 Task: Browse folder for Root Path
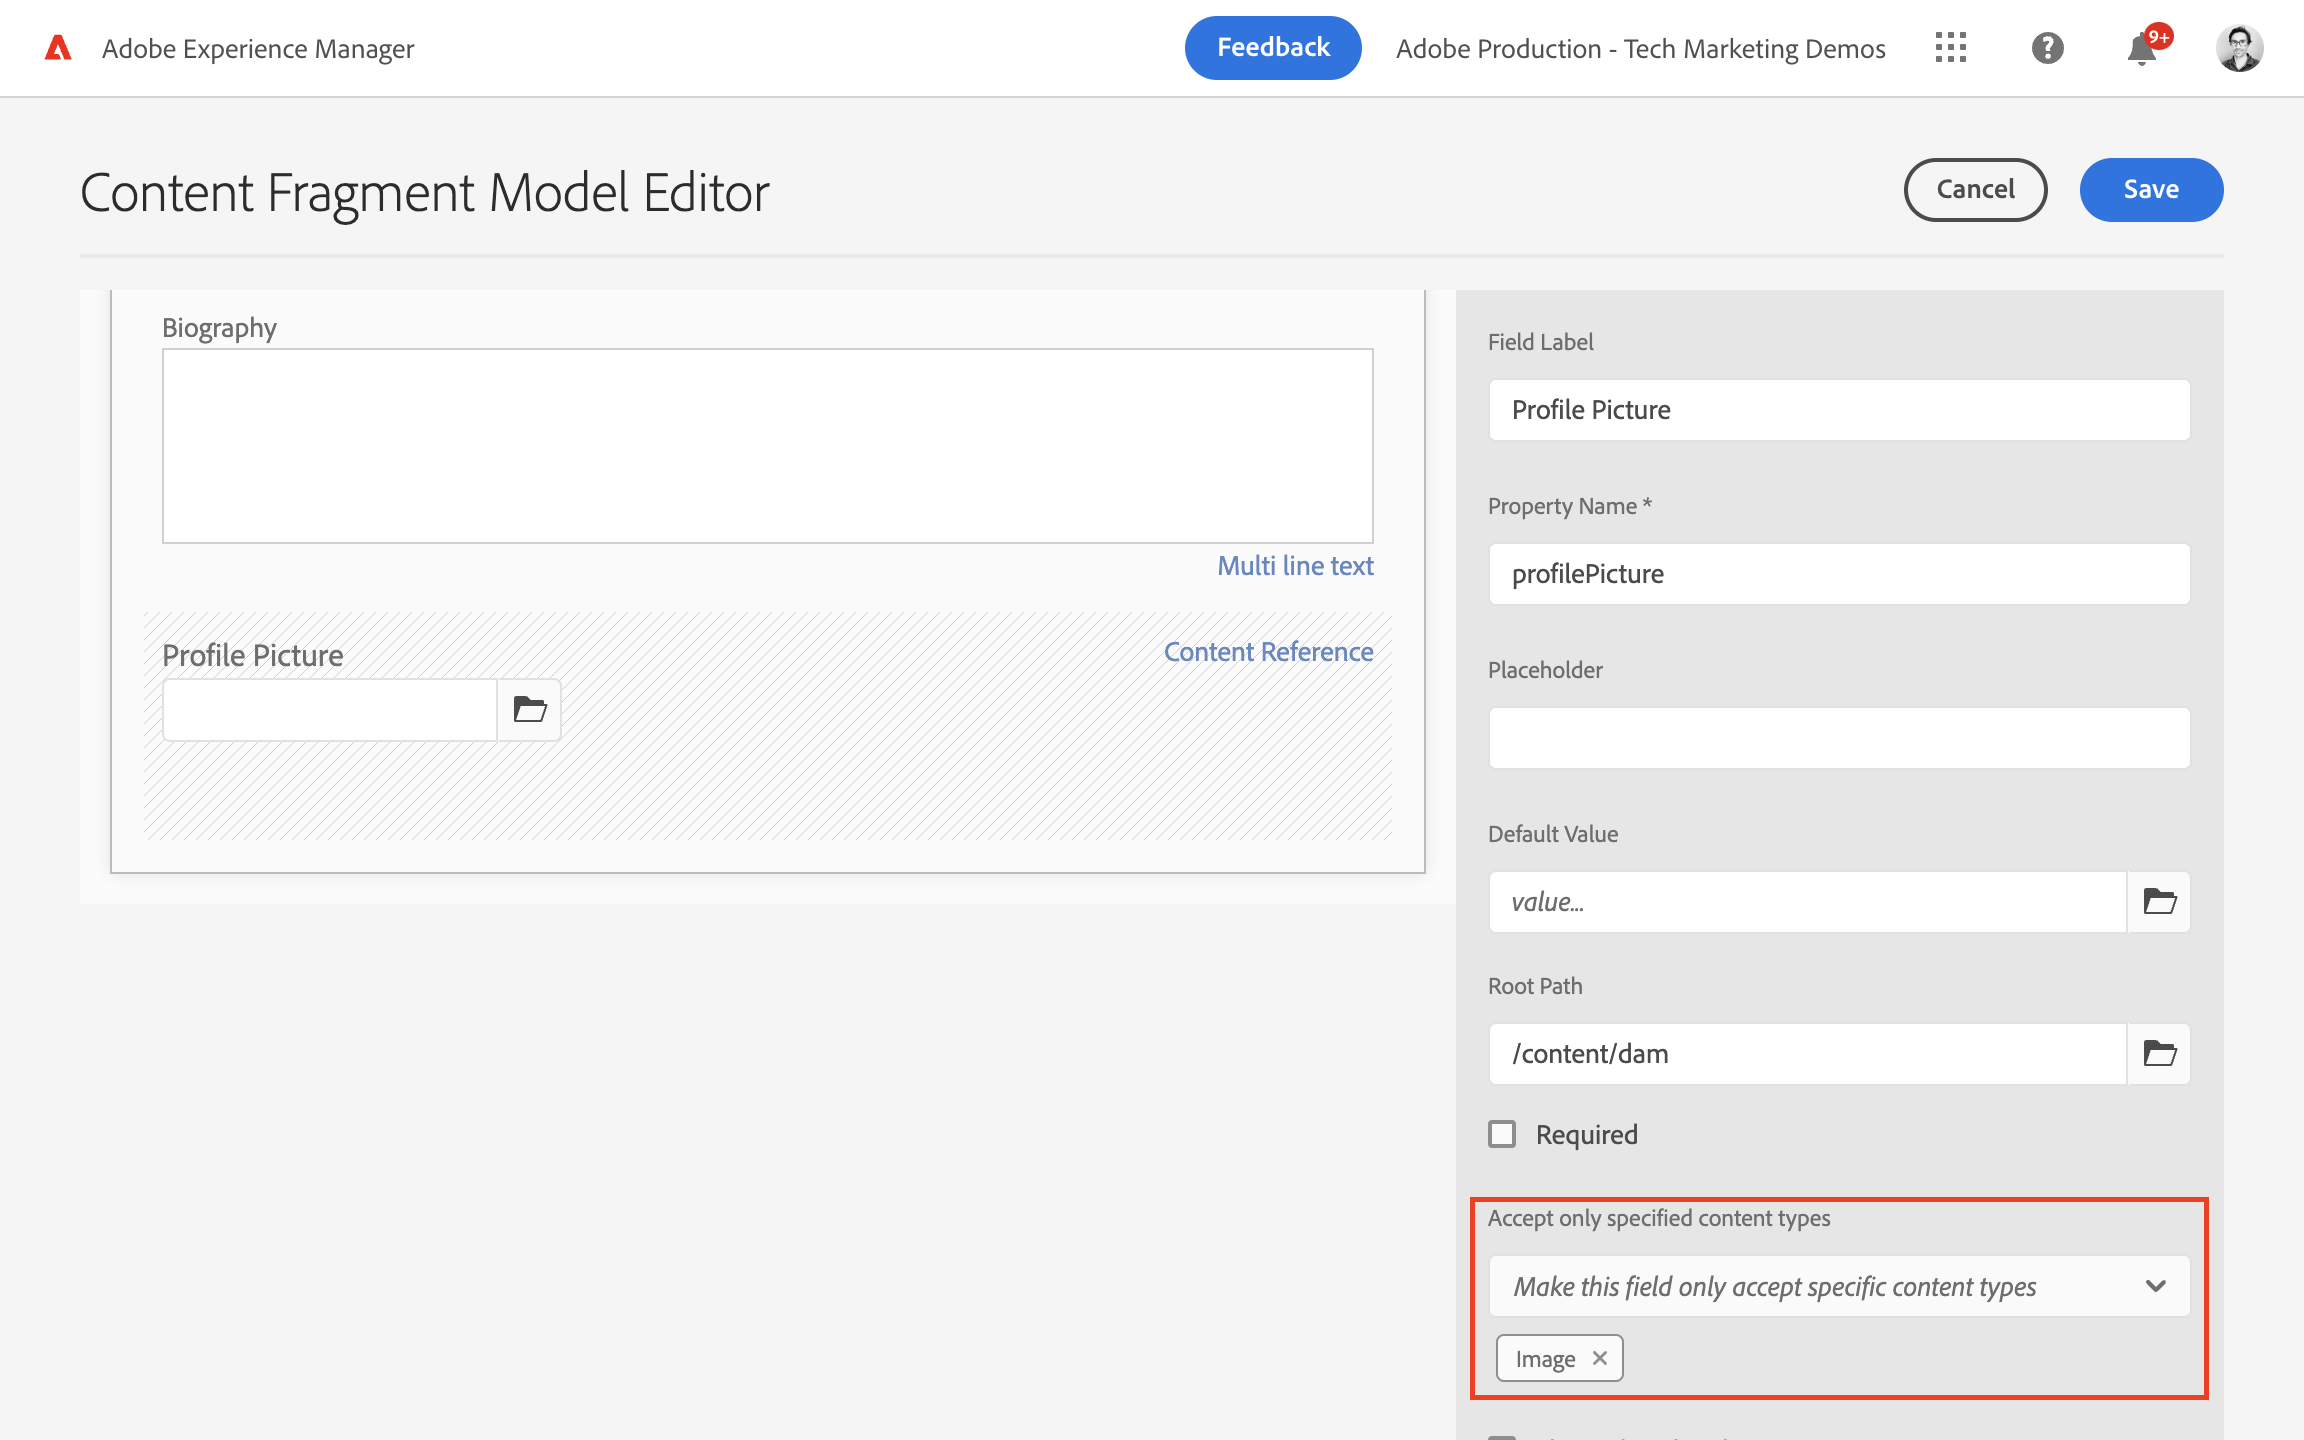coord(2159,1054)
